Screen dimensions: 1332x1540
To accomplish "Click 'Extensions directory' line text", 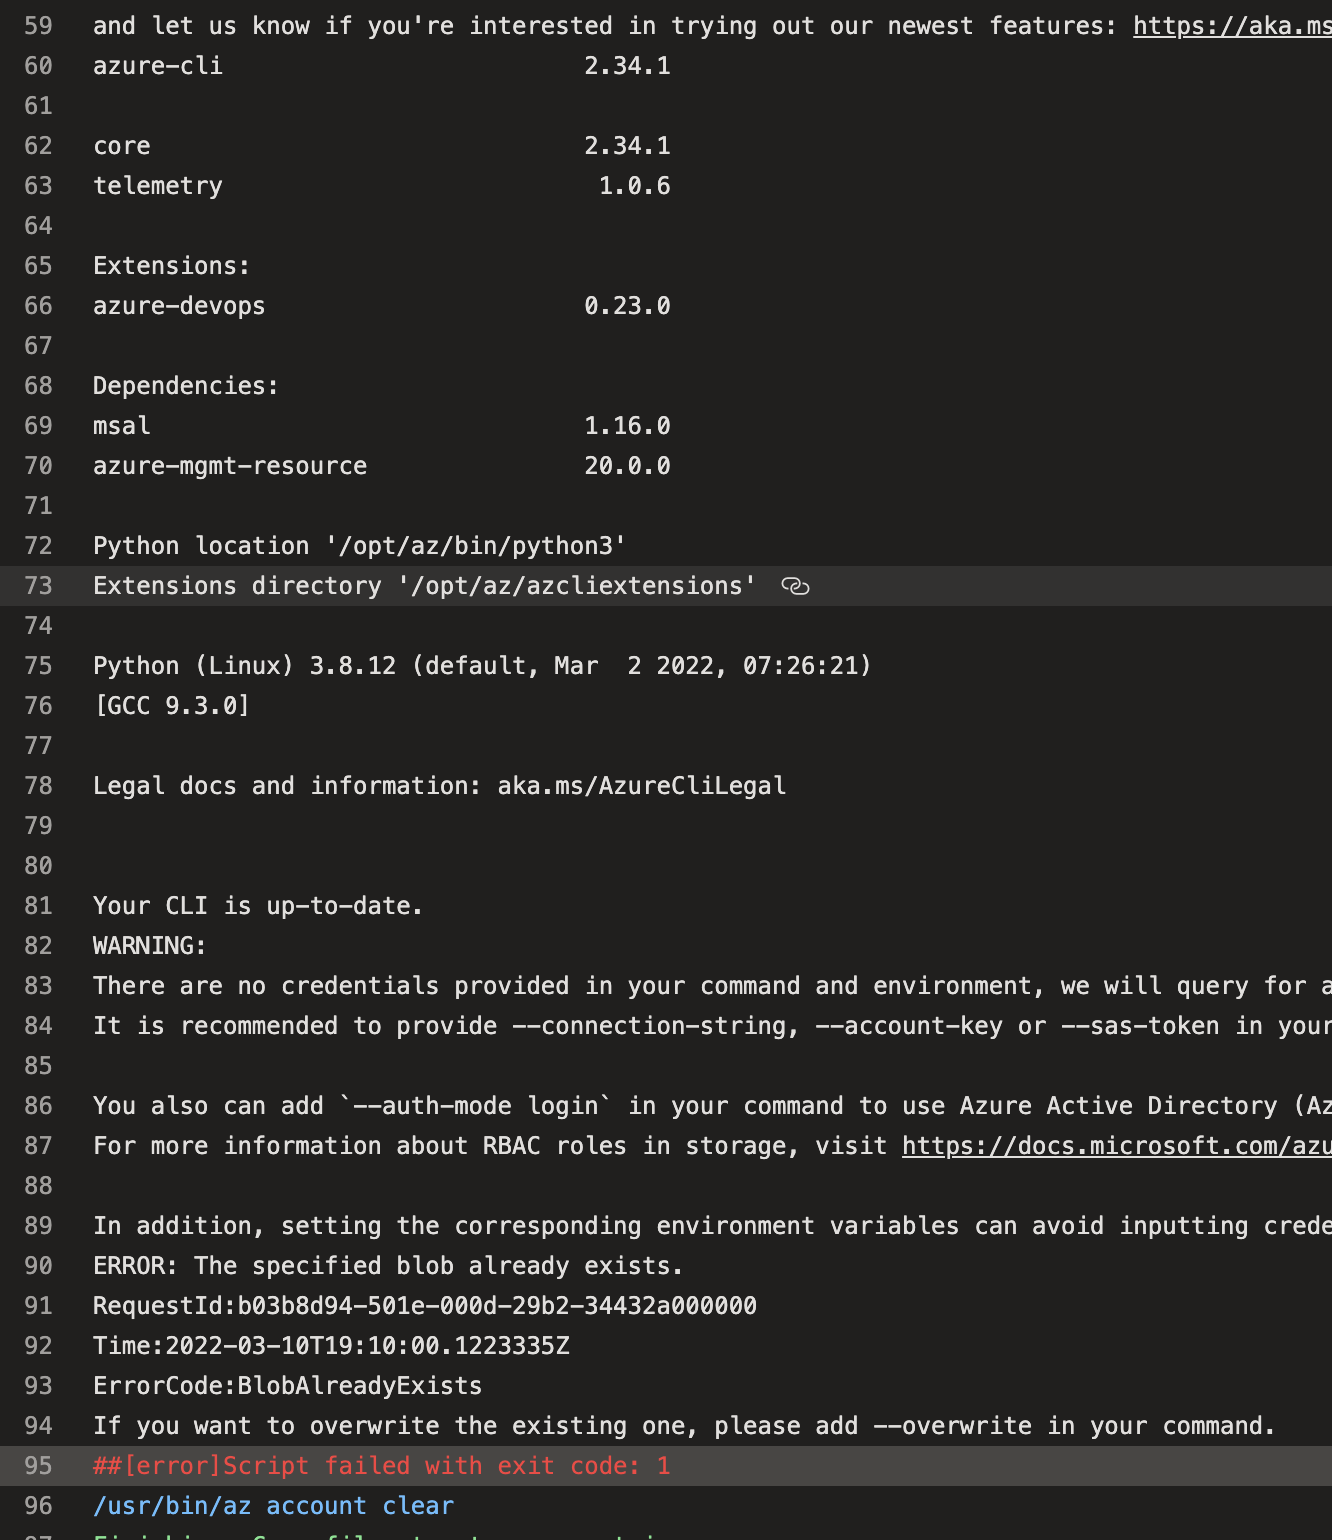I will point(425,586).
